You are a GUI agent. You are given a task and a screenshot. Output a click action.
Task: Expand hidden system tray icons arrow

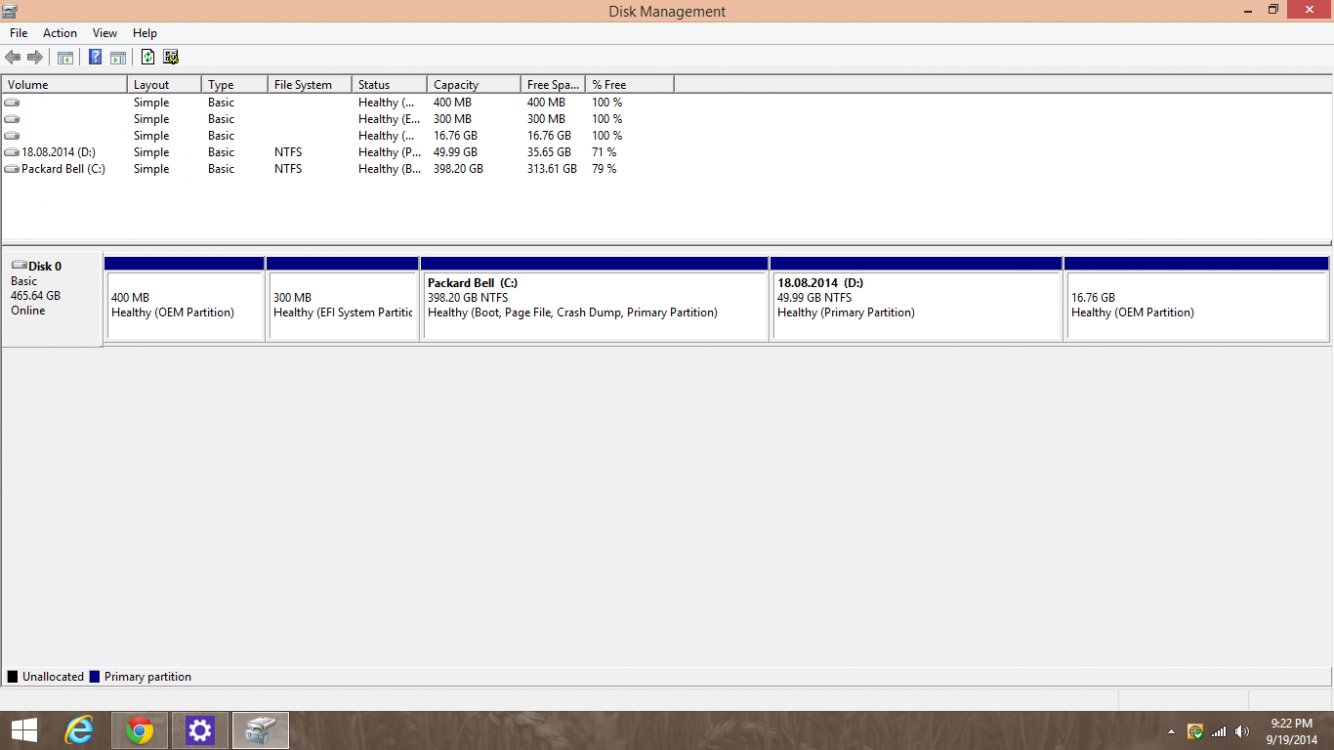1171,732
